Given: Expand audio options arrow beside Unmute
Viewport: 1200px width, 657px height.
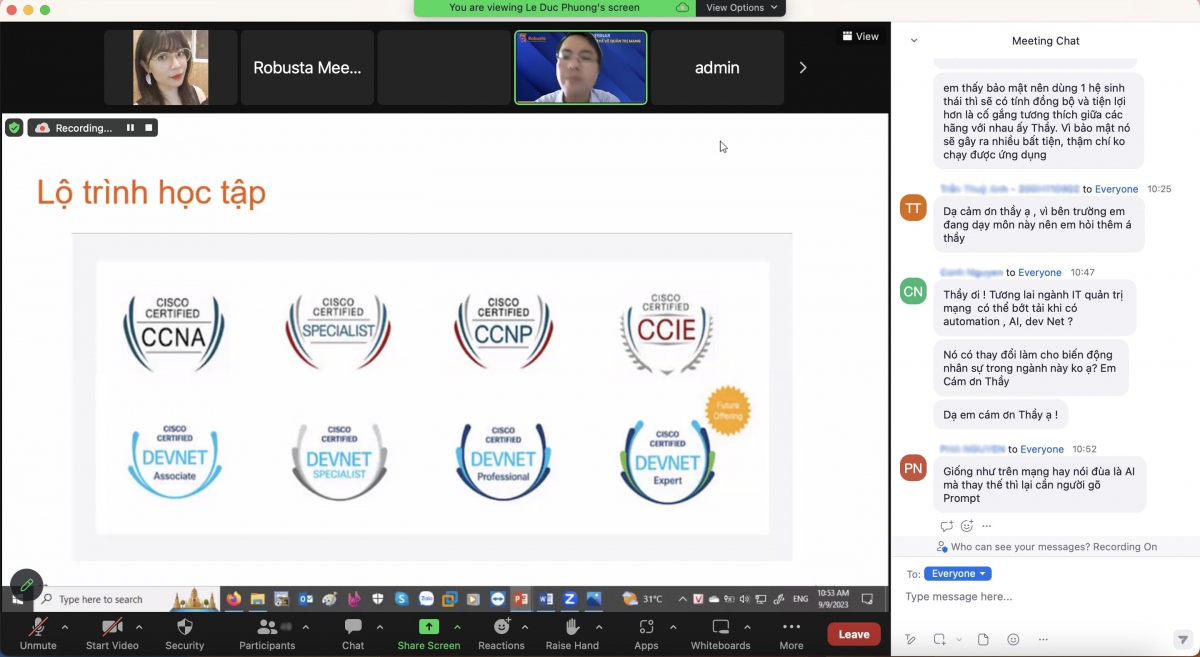Looking at the screenshot, I should (65, 627).
